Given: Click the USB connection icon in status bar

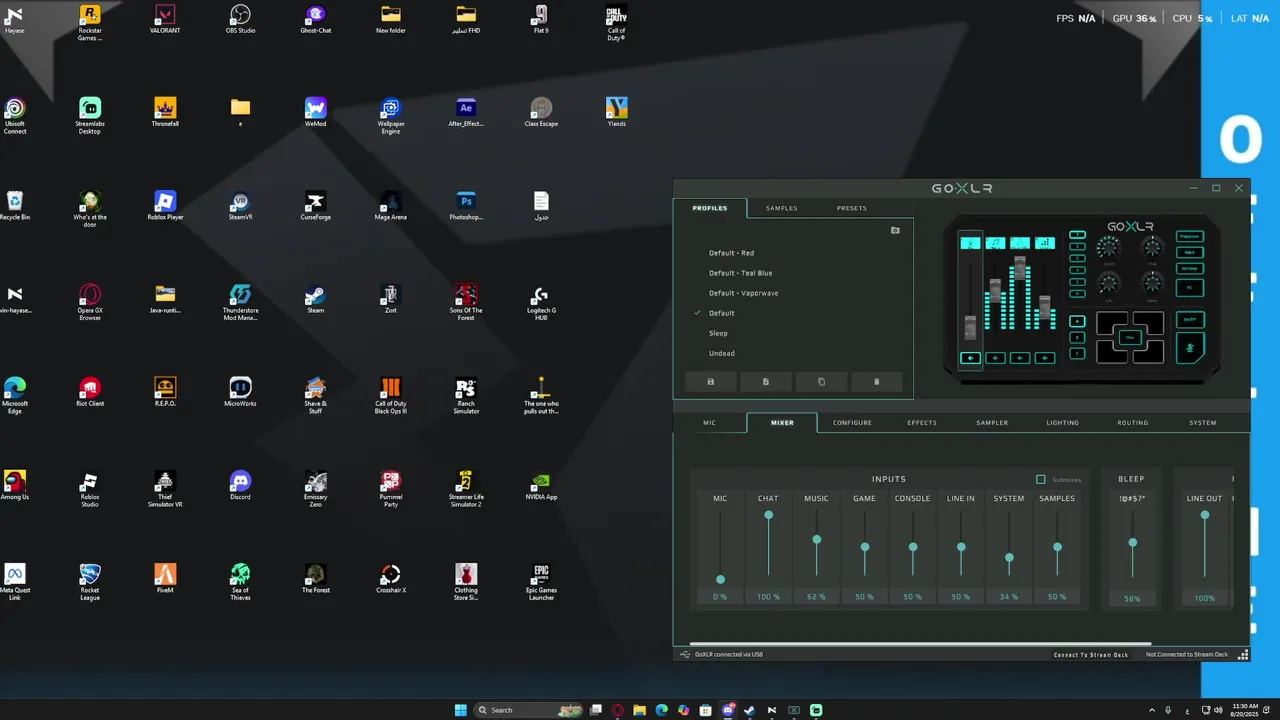Looking at the screenshot, I should click(685, 654).
